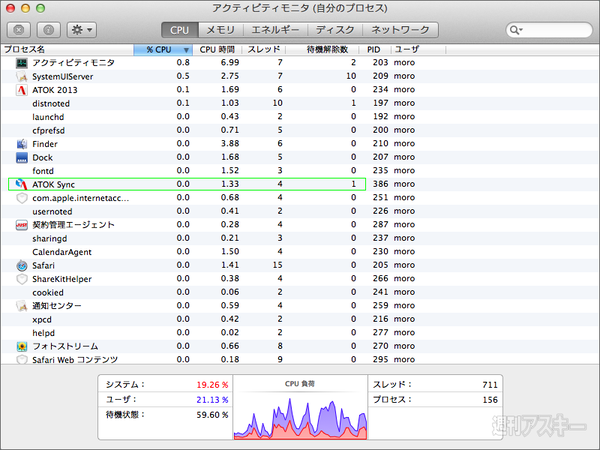Image resolution: width=600 pixels, height=450 pixels.
Task: Select the 契約管理エージェント icon
Action: (x=22, y=225)
